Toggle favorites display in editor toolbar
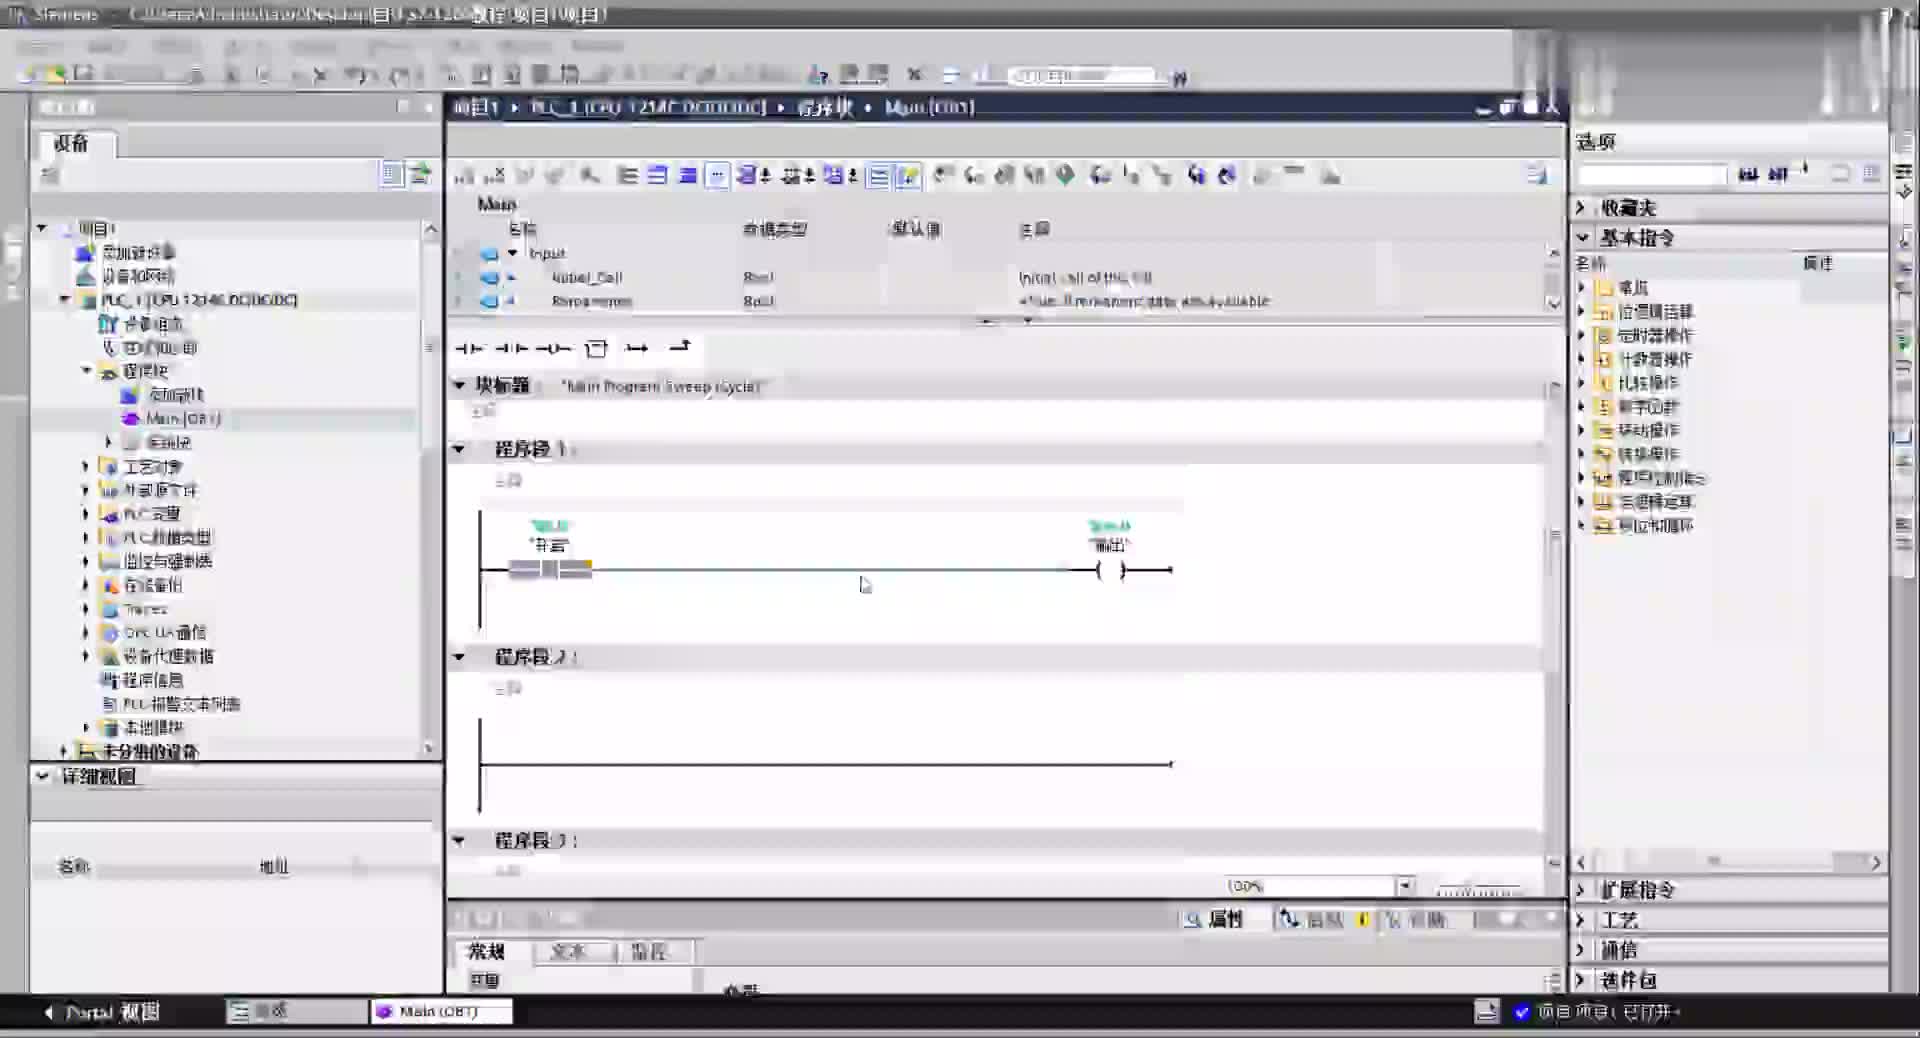This screenshot has width=1920, height=1038. point(908,176)
